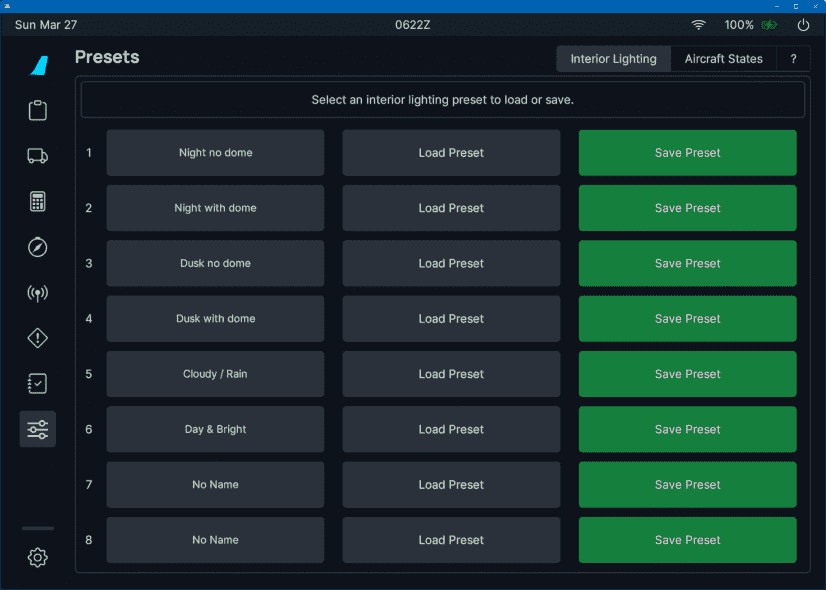Open the compass navigation icon
The height and width of the screenshot is (590, 826).
(38, 247)
